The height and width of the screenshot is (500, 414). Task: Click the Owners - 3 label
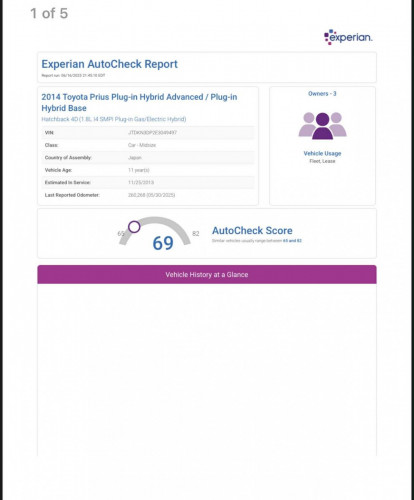point(322,94)
